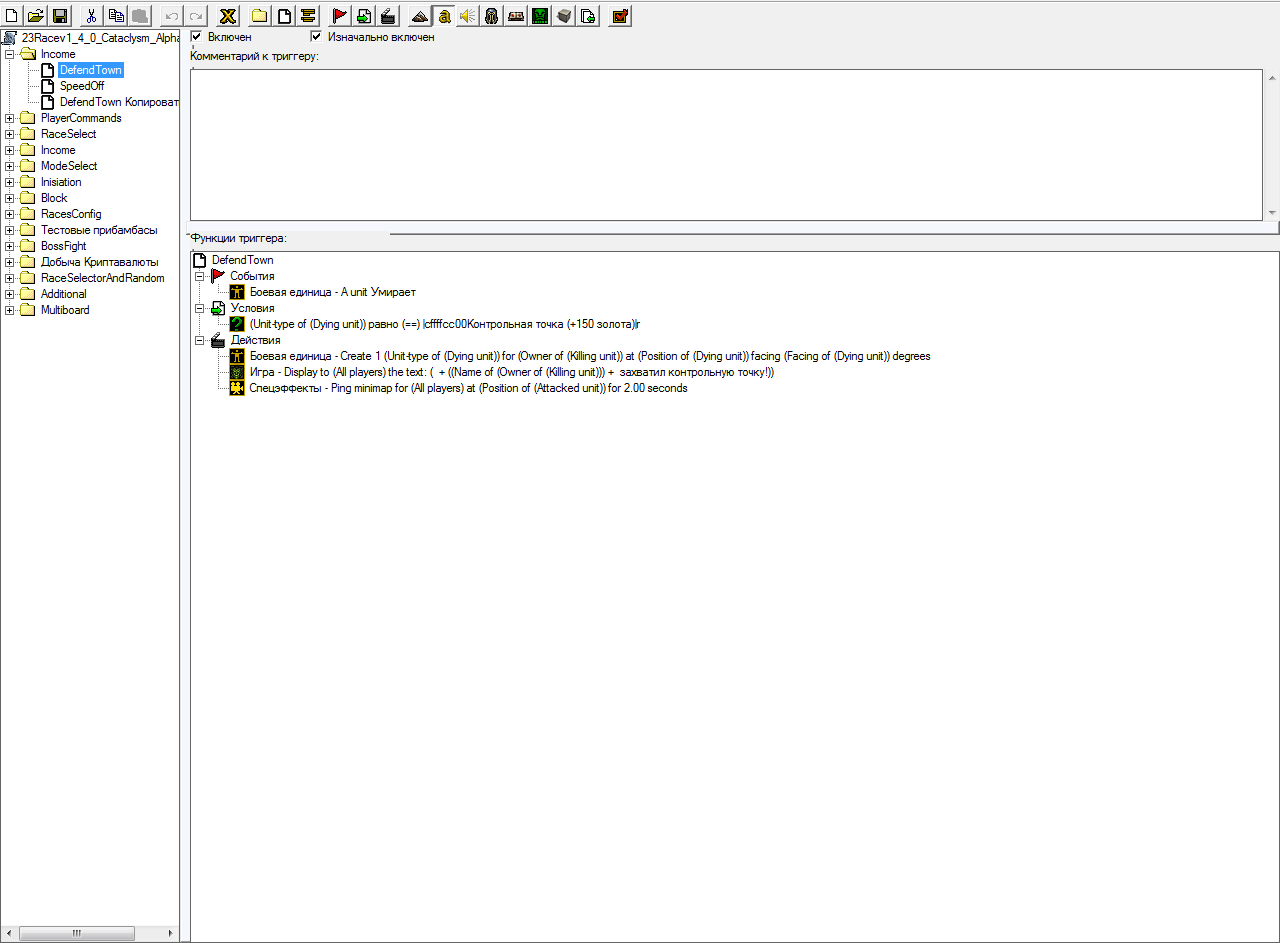Save the map with the floppy icon
The height and width of the screenshot is (943, 1280).
point(60,15)
